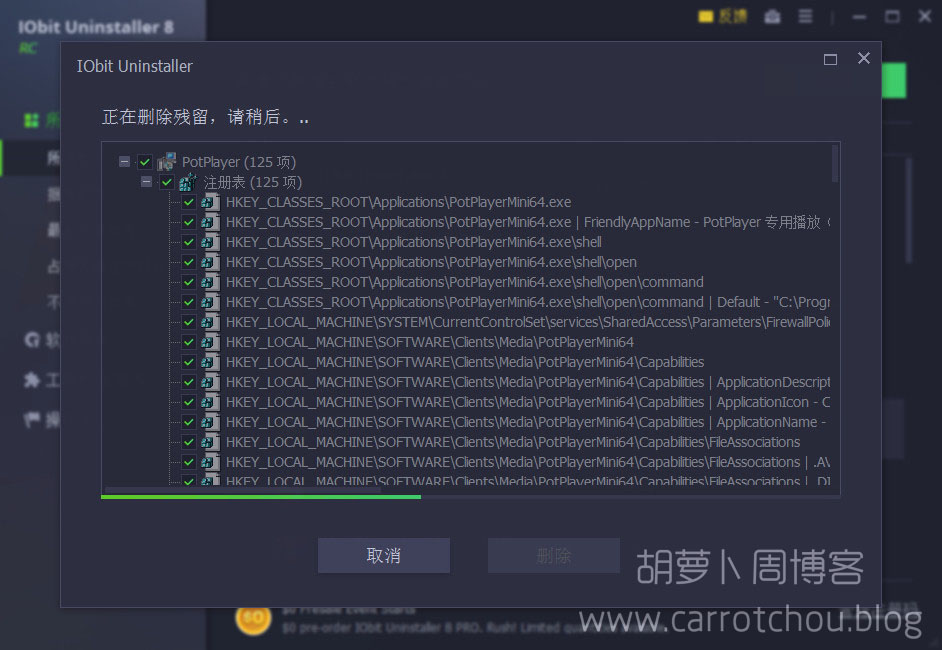Select the PotPlayerMini64\Capabilities key text
942x650 pixels.
pos(465,362)
